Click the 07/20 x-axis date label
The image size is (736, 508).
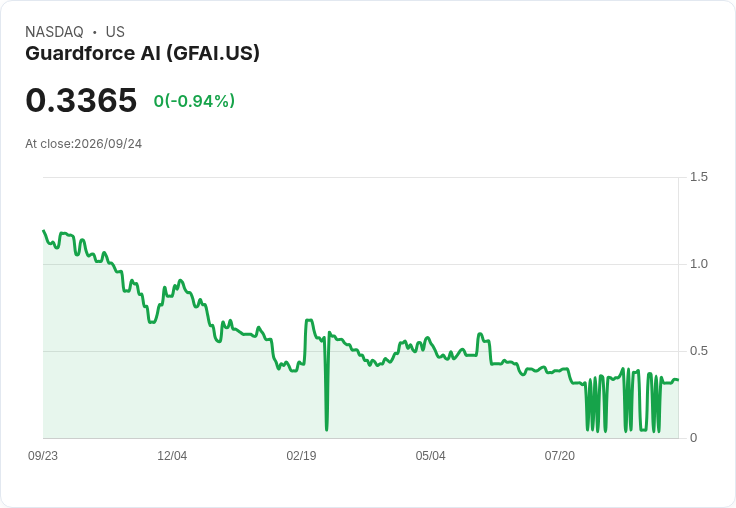click(559, 456)
